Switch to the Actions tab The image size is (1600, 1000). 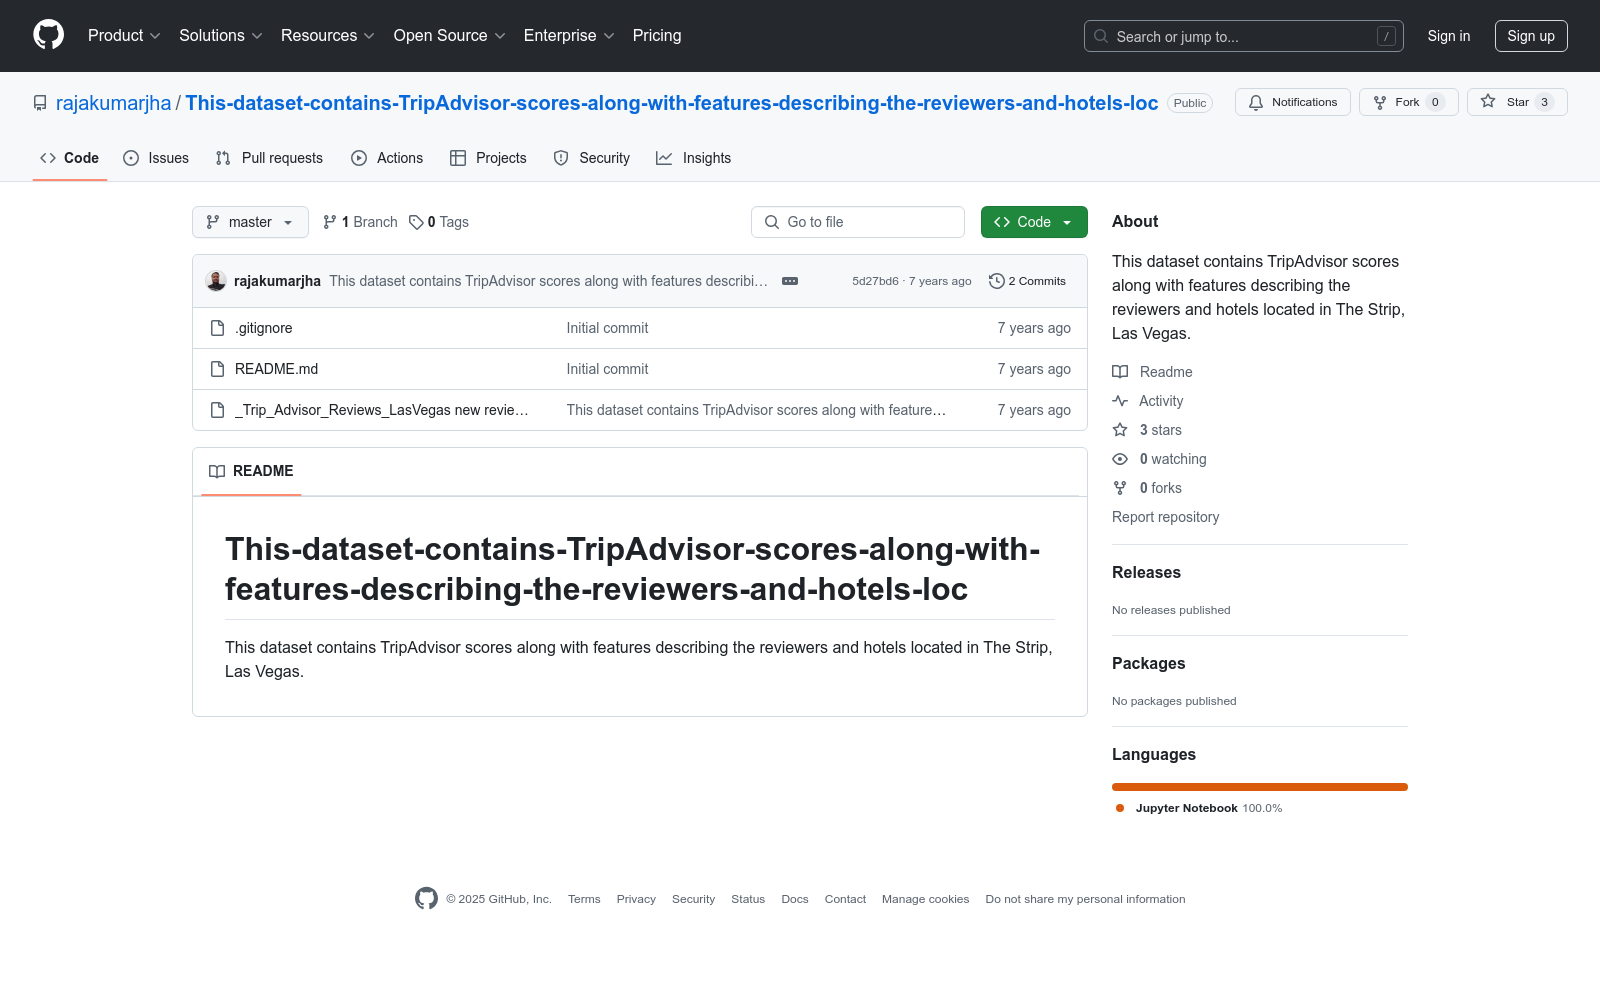point(387,158)
